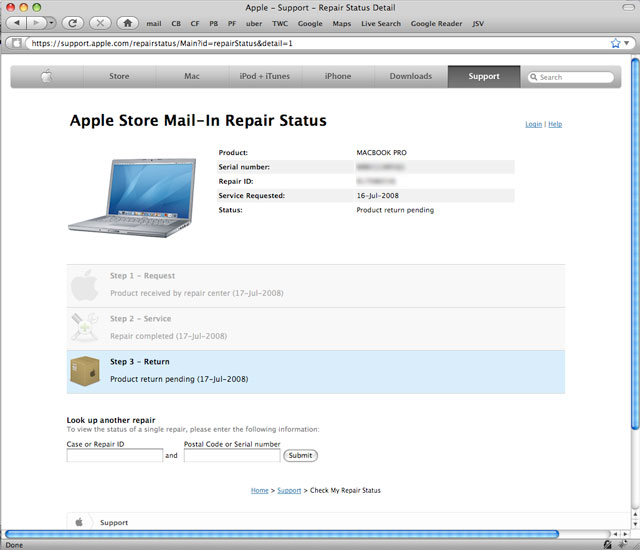The height and width of the screenshot is (550, 640).
Task: Open the 'CF' bookmark
Action: (195, 24)
